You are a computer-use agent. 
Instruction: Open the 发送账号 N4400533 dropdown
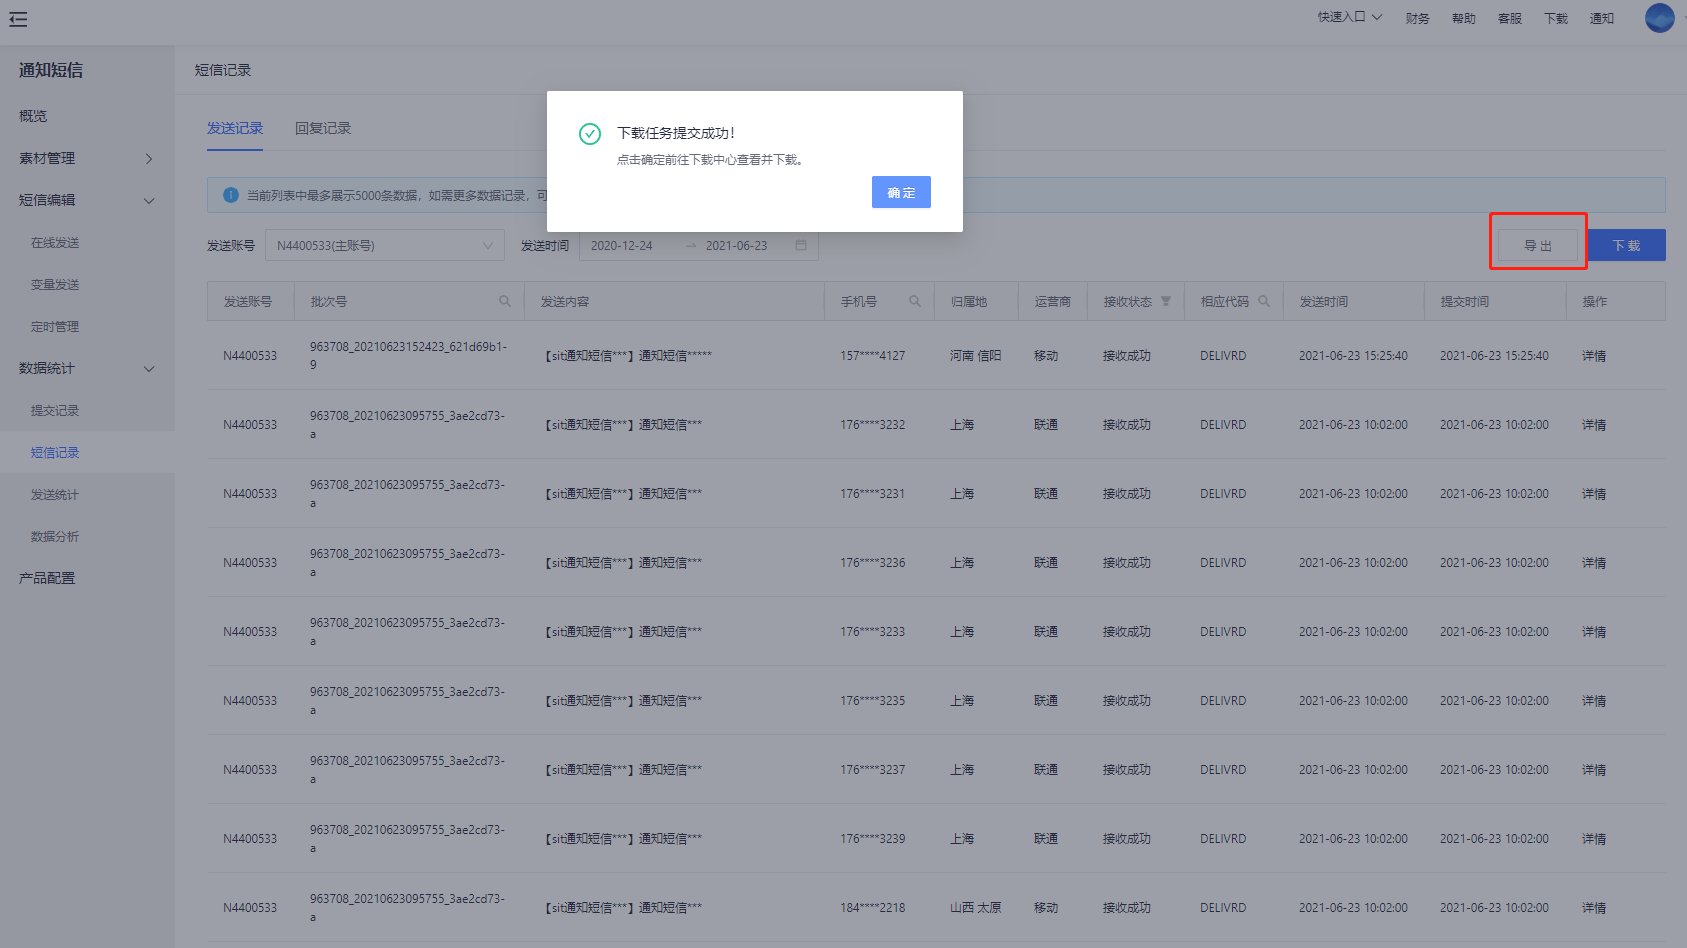(384, 246)
